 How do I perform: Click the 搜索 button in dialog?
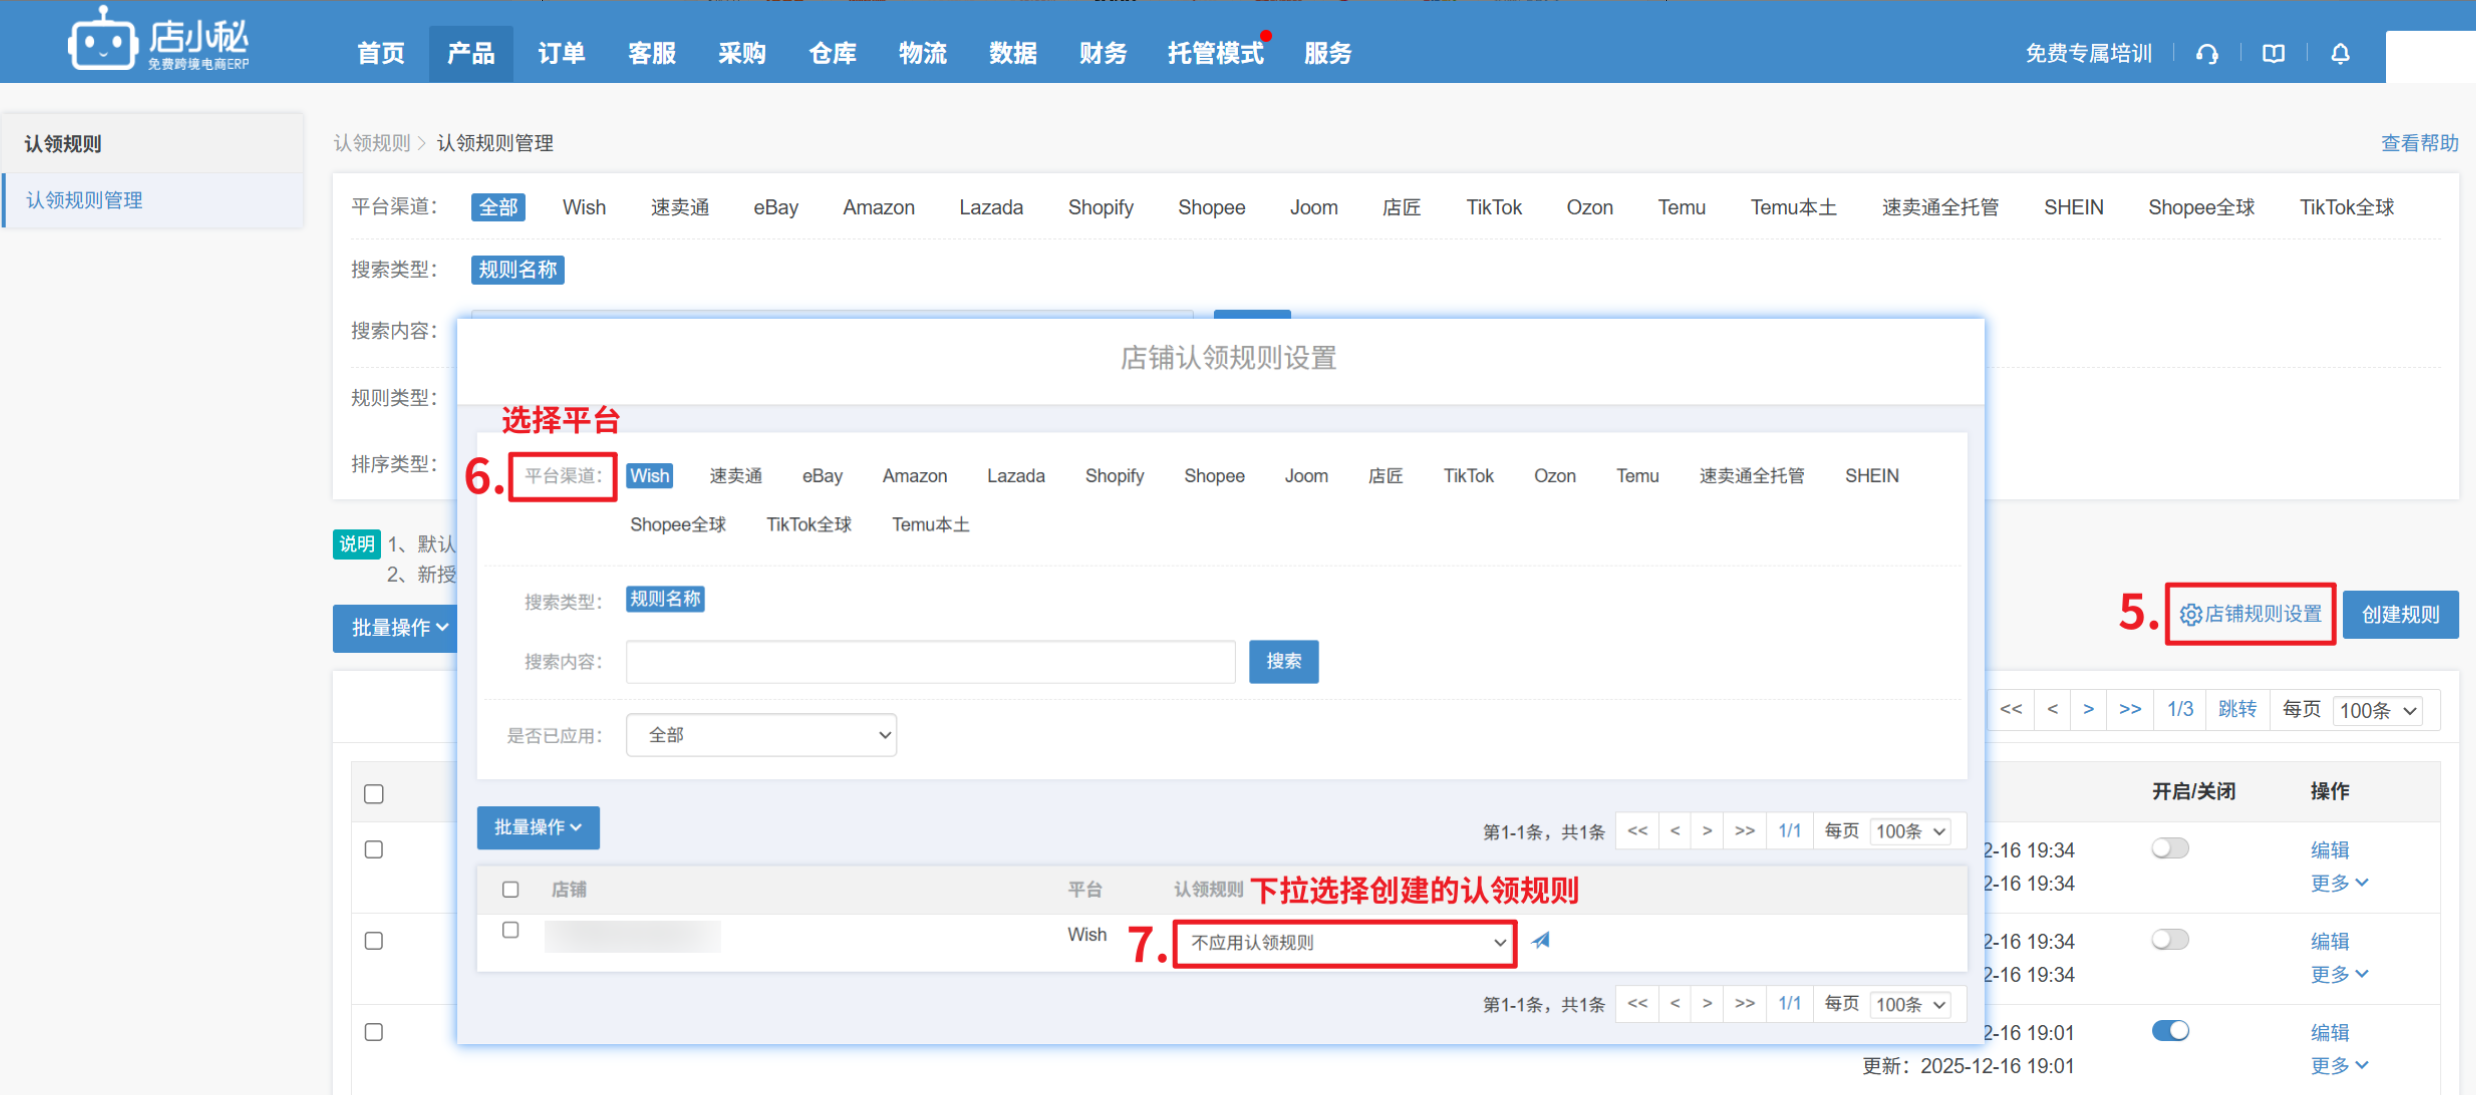[x=1283, y=662]
